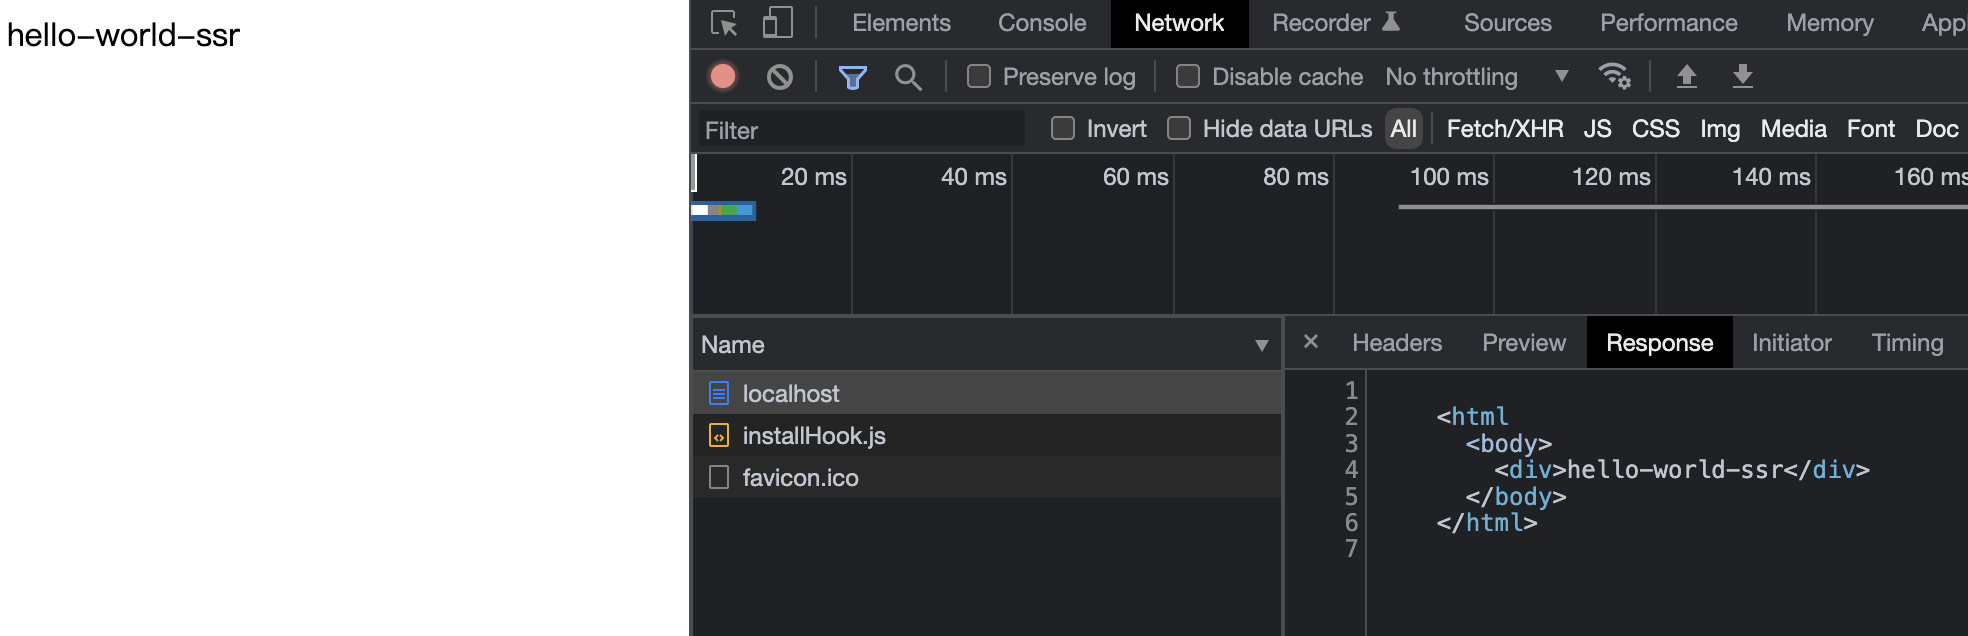
Task: Select the installHook.js request
Action: [x=814, y=436]
